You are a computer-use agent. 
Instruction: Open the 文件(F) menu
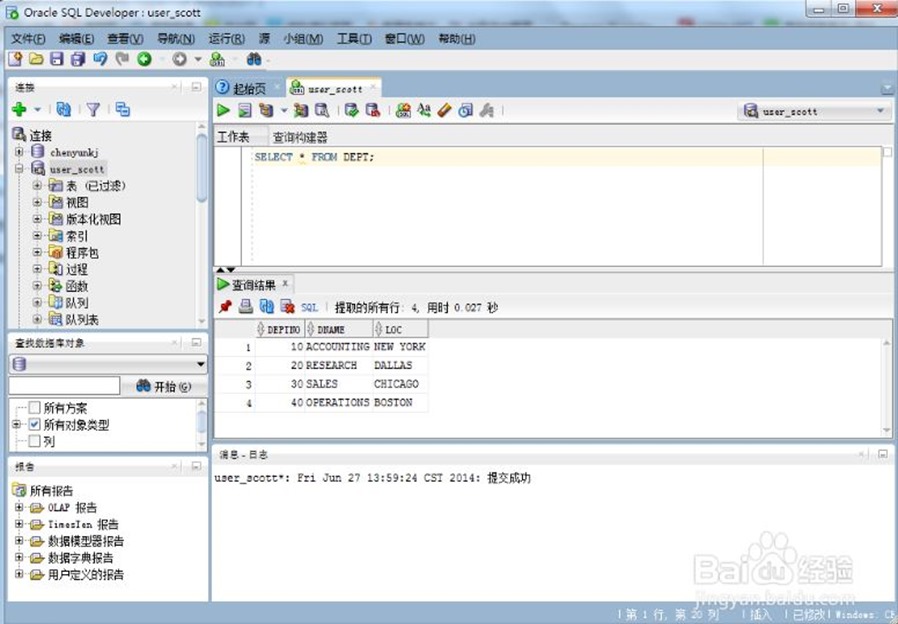point(28,39)
